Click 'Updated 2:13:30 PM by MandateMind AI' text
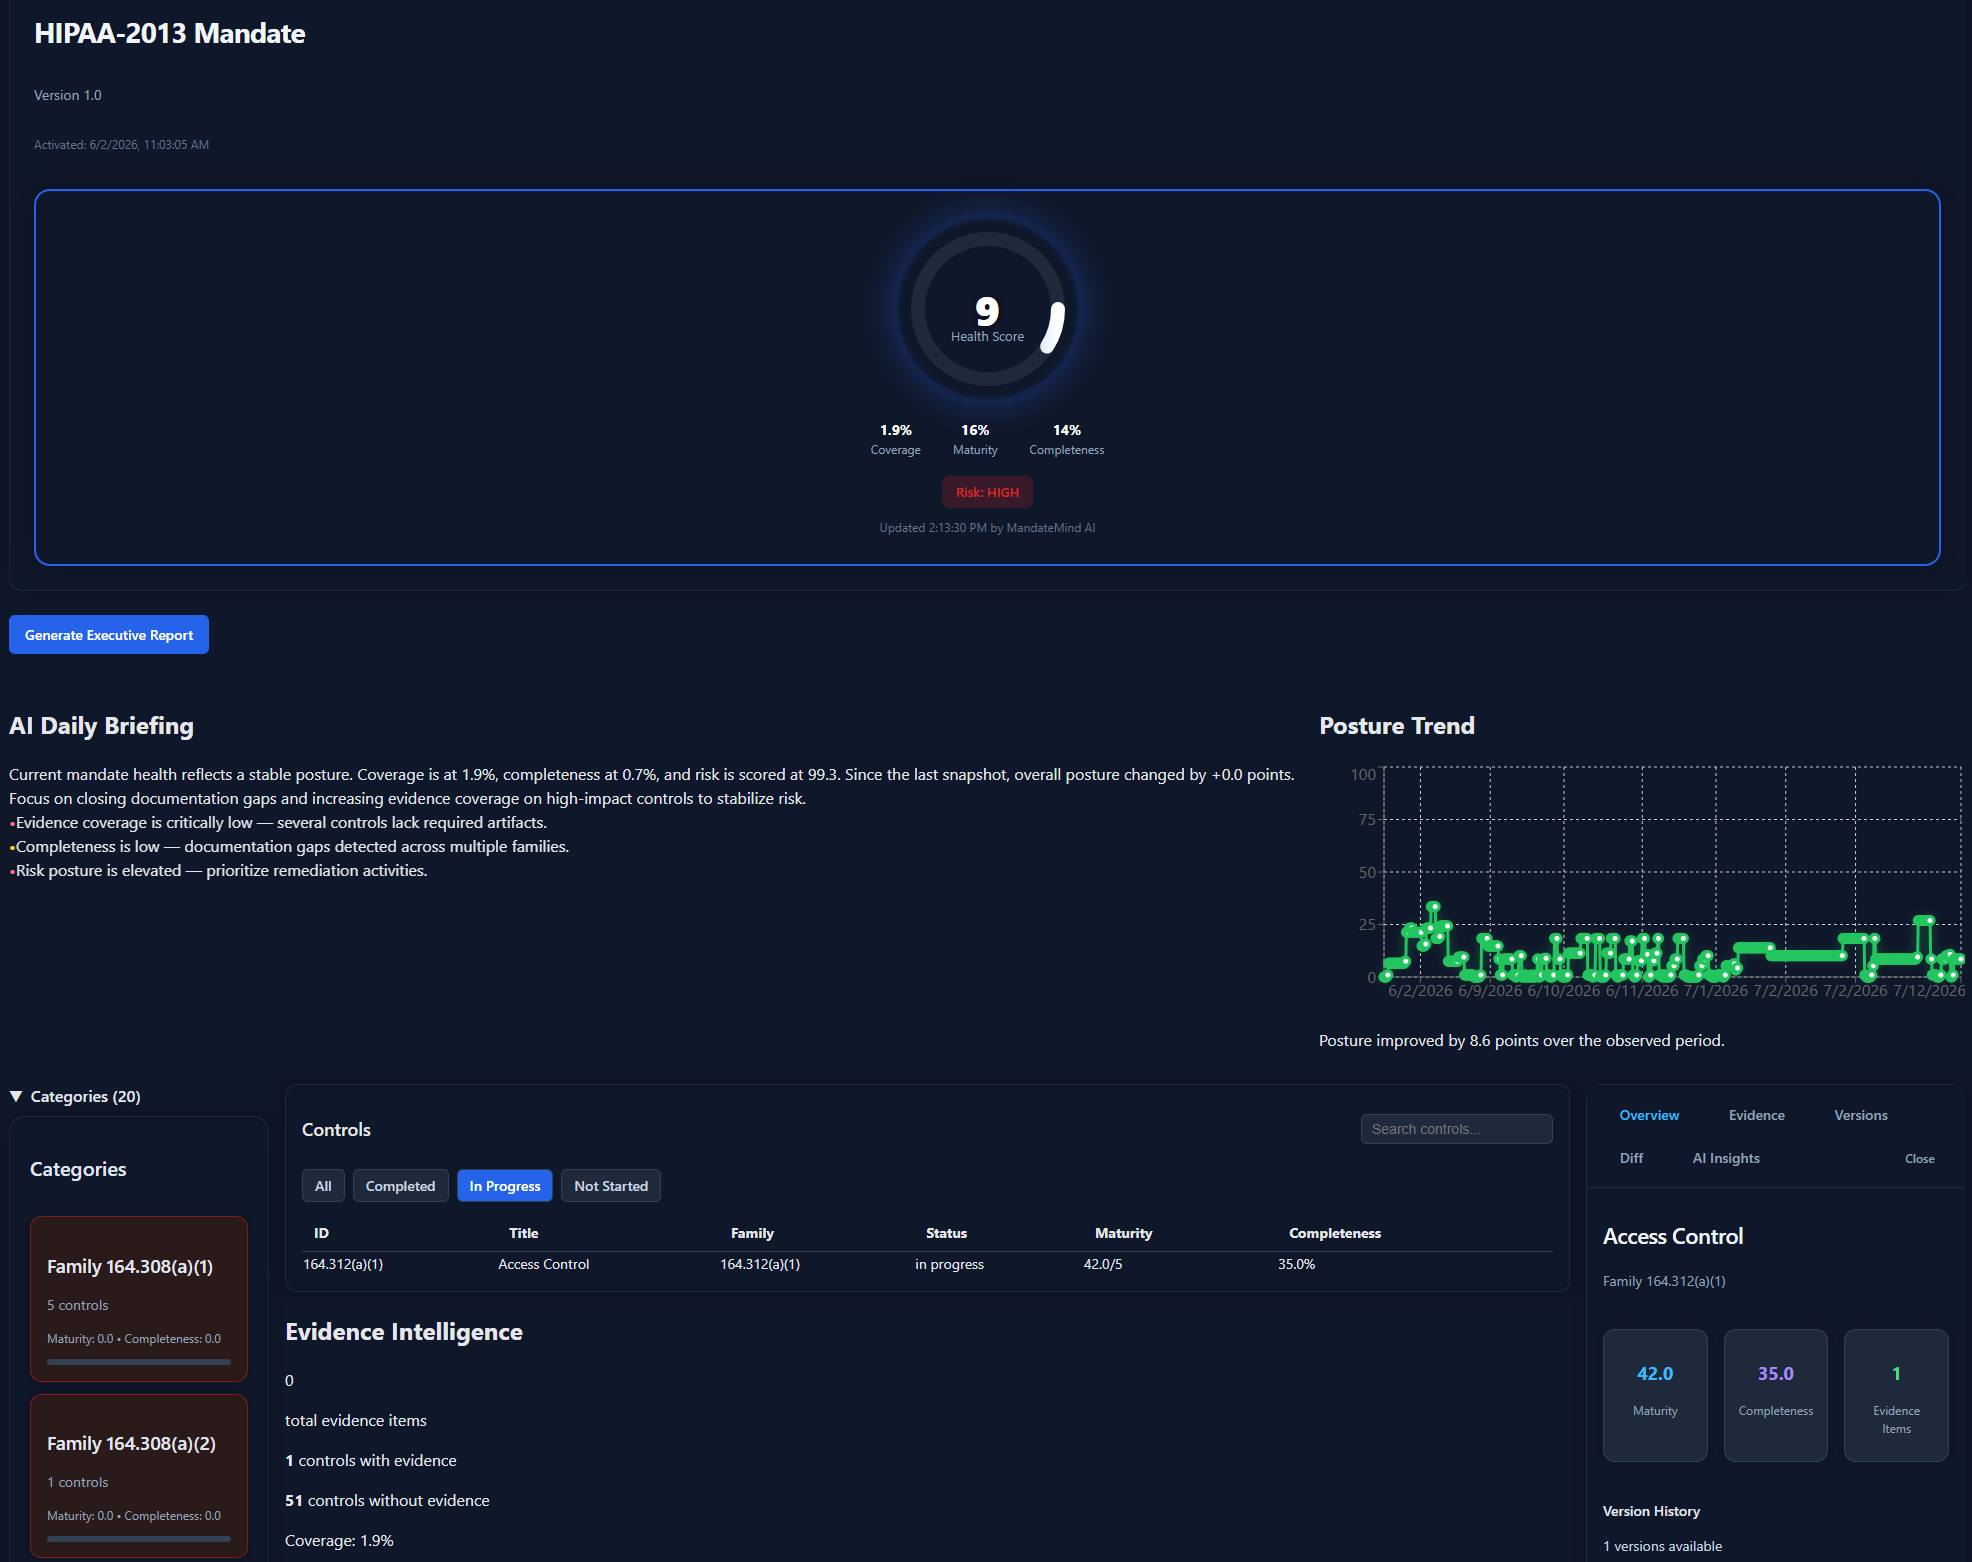The height and width of the screenshot is (1562, 1972). coord(987,528)
